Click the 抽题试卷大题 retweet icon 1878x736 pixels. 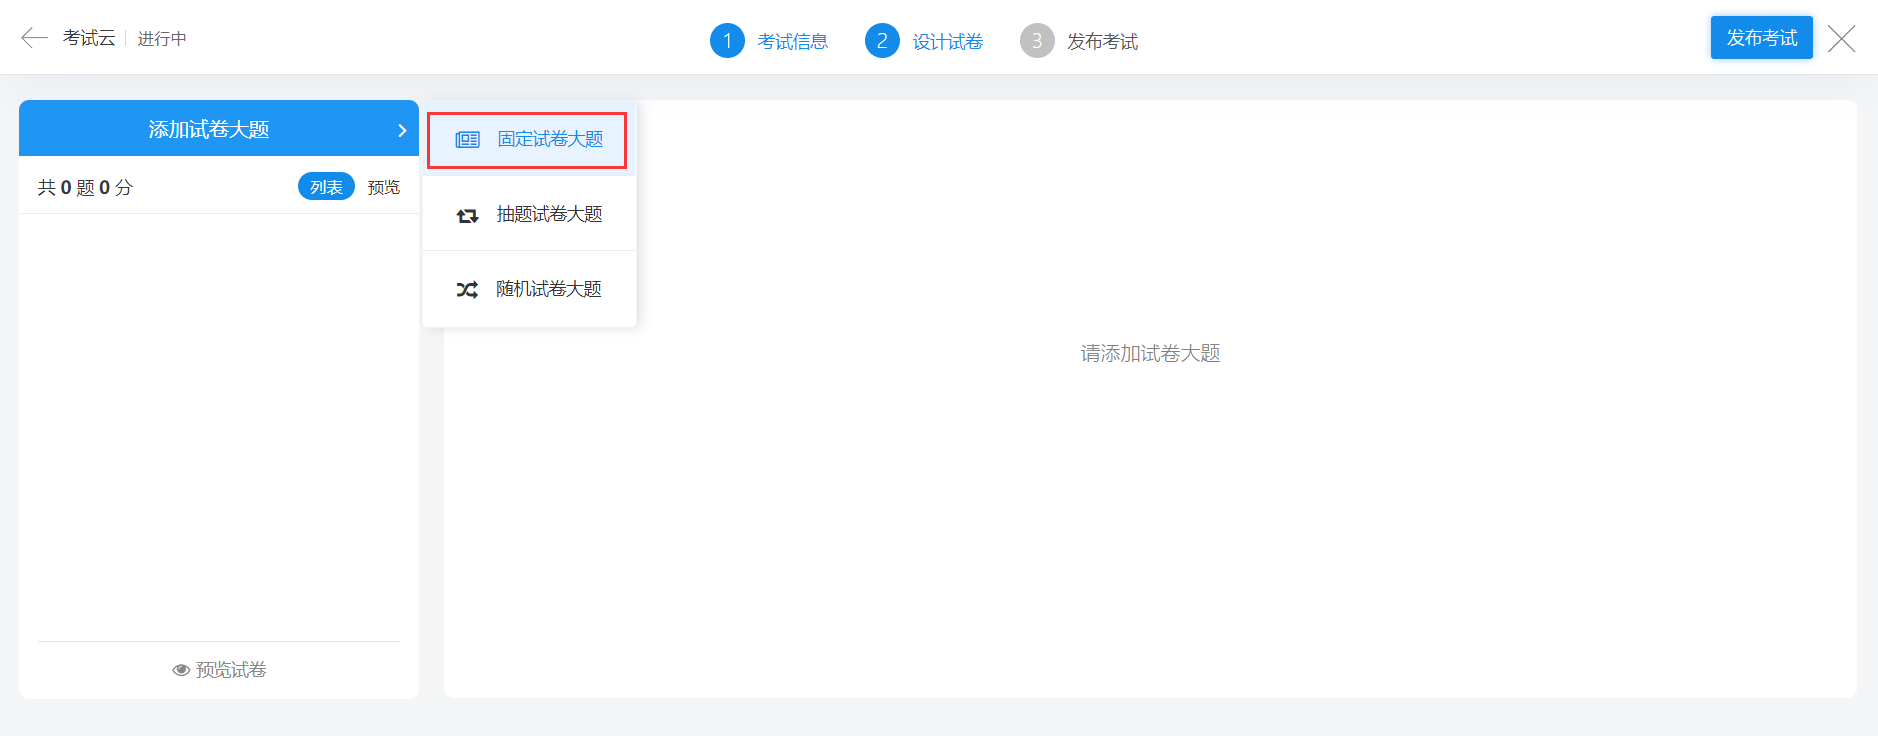[467, 215]
